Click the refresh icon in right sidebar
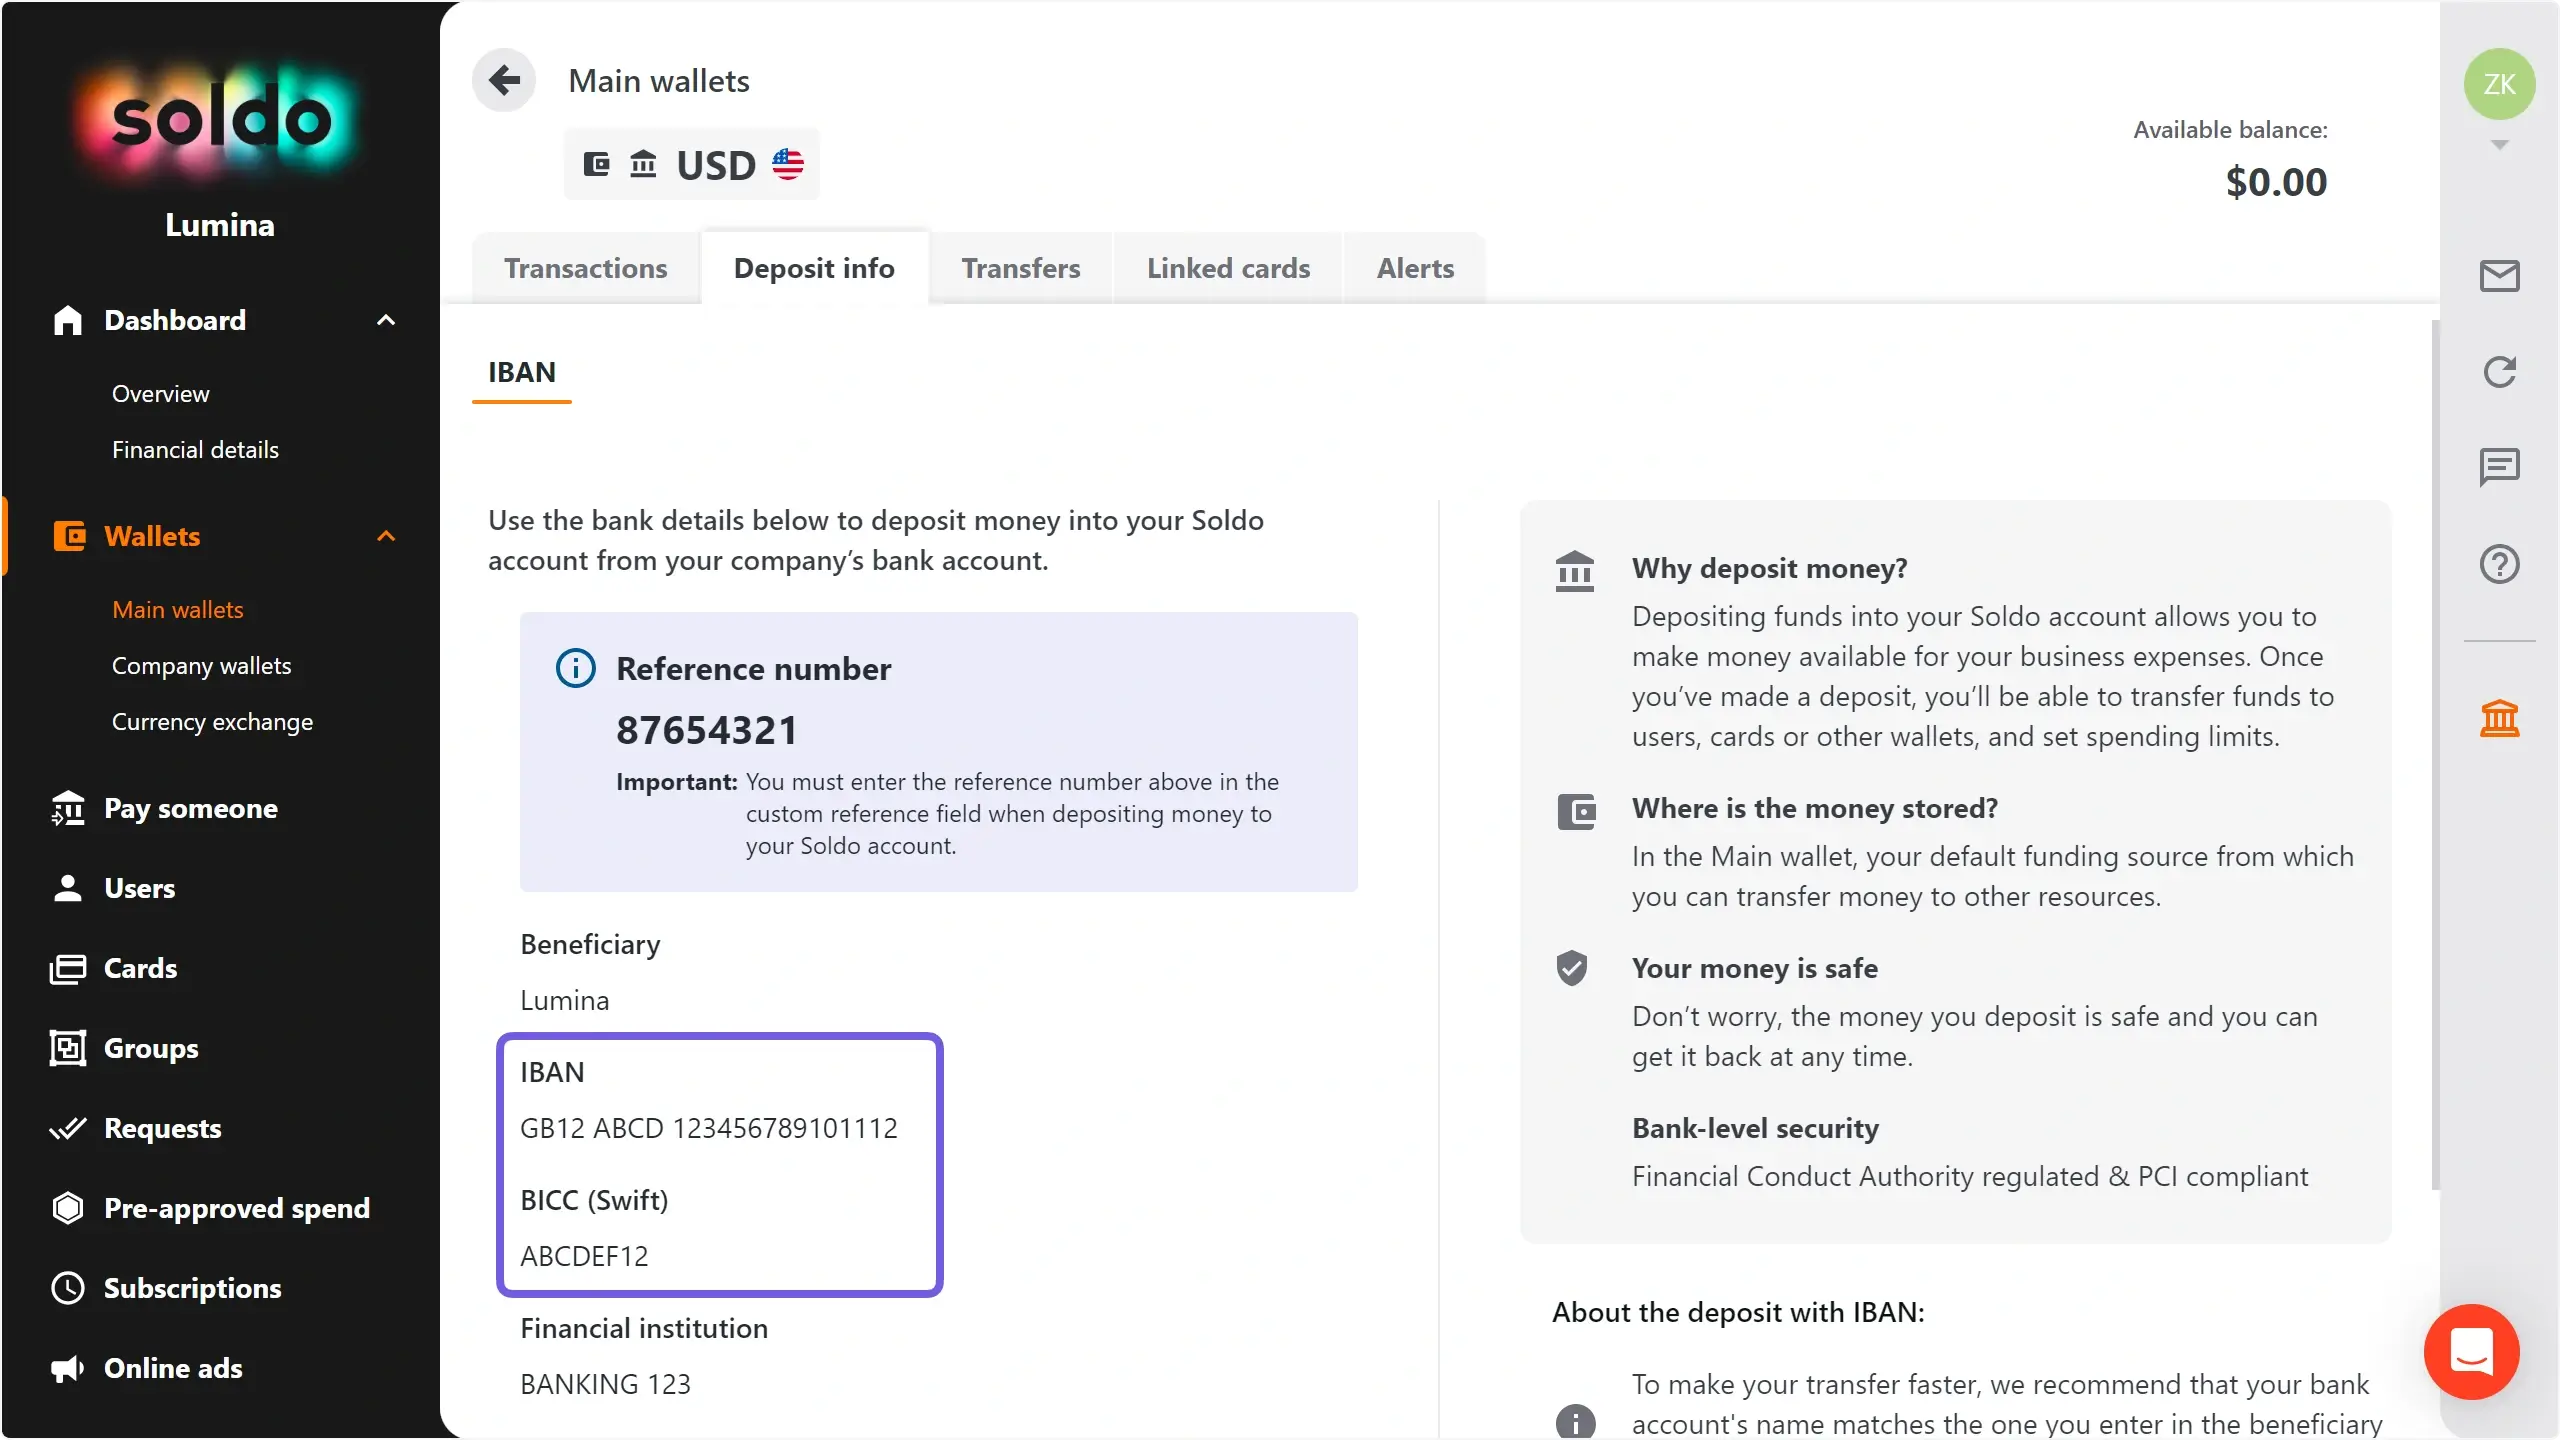 (2499, 372)
